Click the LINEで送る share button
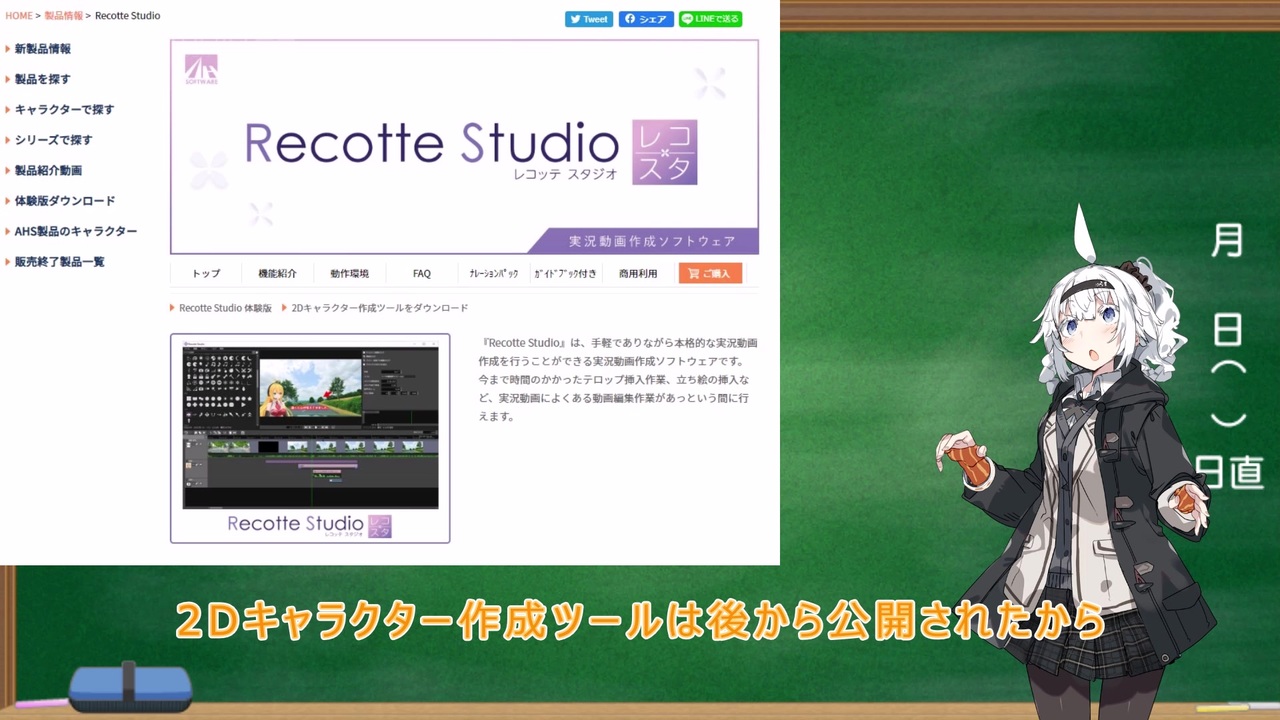The width and height of the screenshot is (1280, 720). 710,19
